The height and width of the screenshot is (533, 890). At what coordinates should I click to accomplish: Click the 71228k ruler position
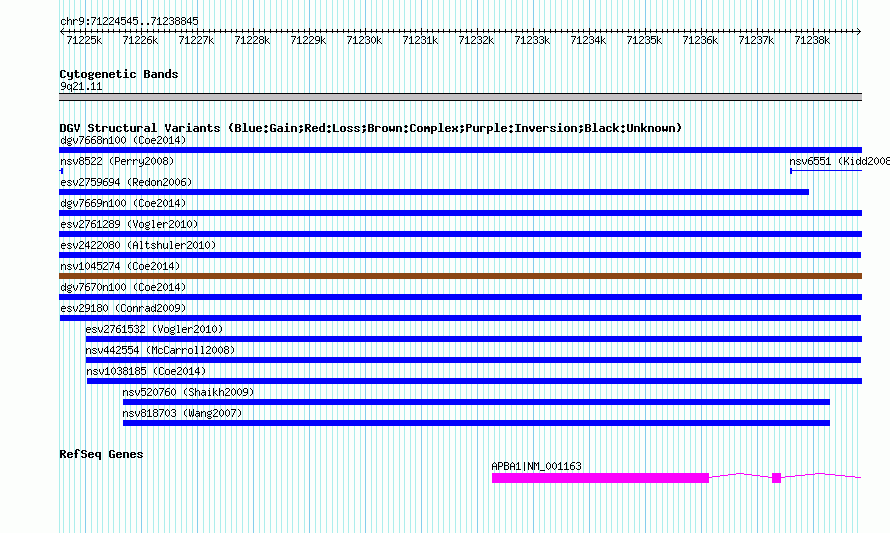tap(252, 40)
